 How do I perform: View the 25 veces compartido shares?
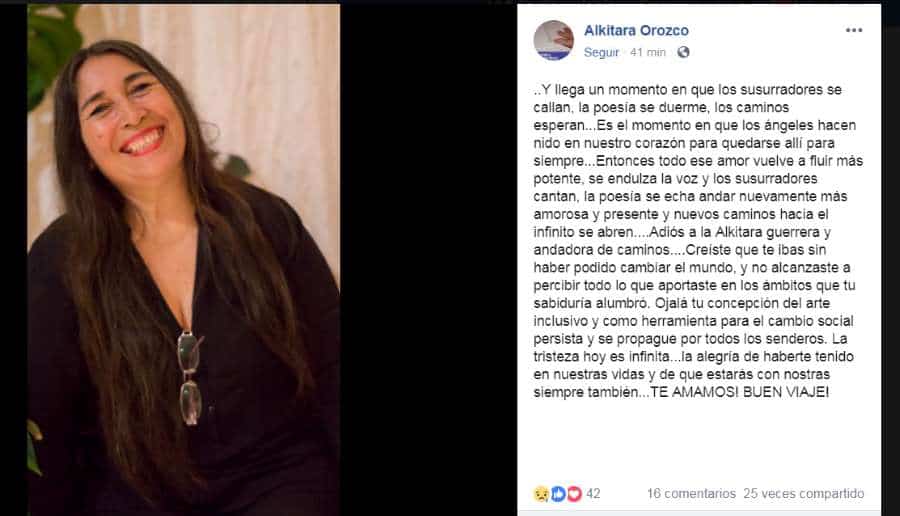click(x=804, y=494)
